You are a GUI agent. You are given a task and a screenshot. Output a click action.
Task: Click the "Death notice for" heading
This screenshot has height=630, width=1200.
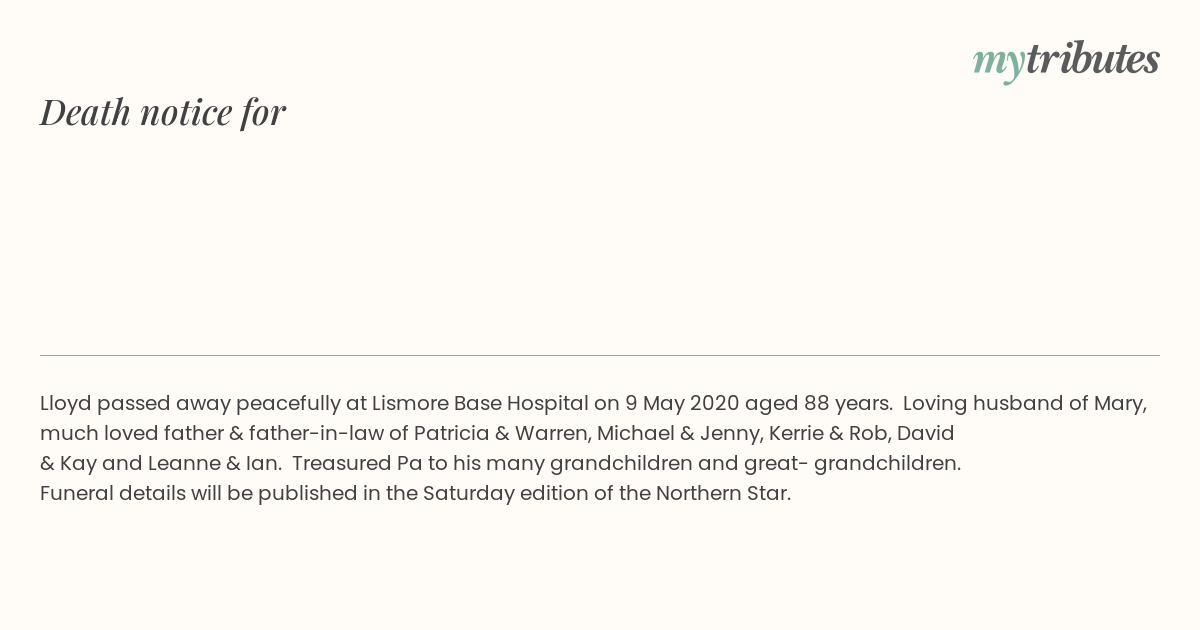pyautogui.click(x=163, y=112)
